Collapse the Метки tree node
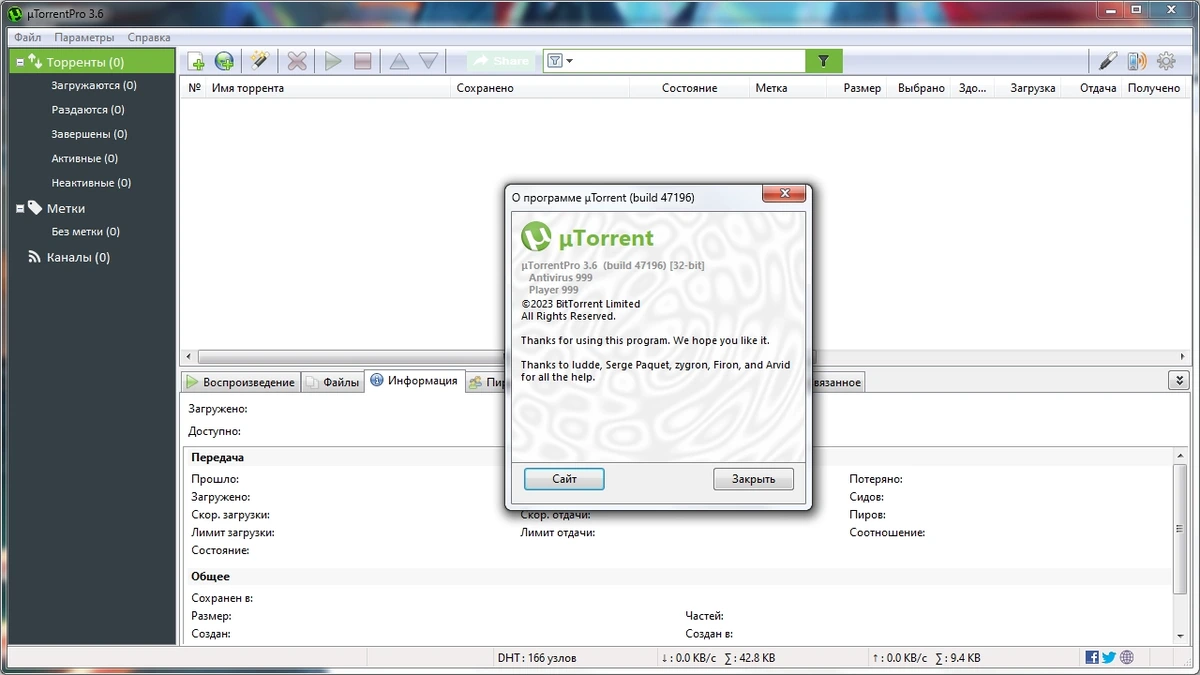1200x675 pixels. click(x=19, y=209)
